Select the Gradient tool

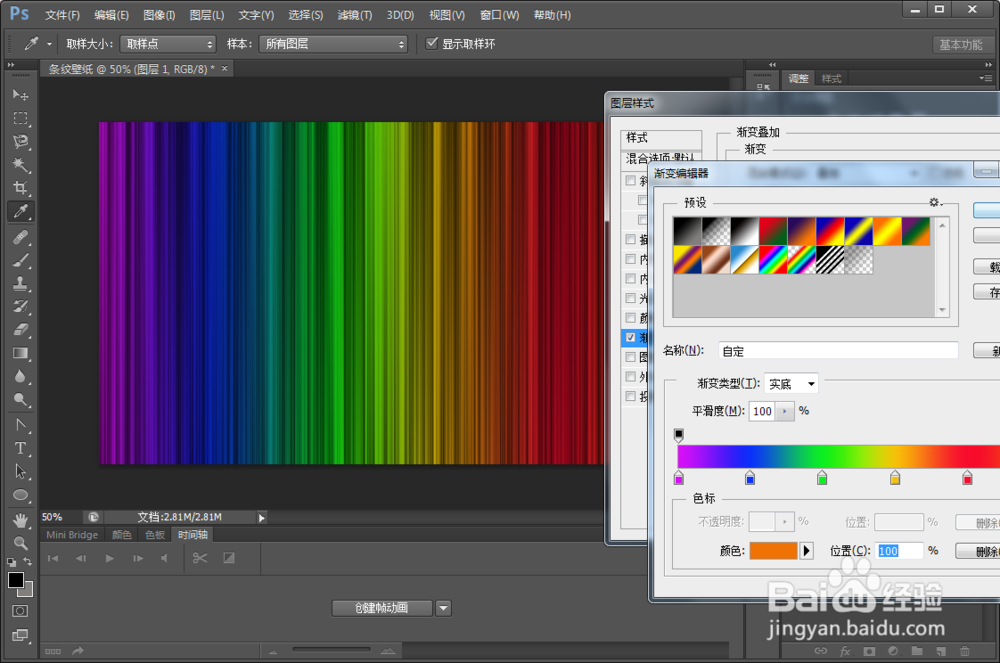pyautogui.click(x=20, y=353)
